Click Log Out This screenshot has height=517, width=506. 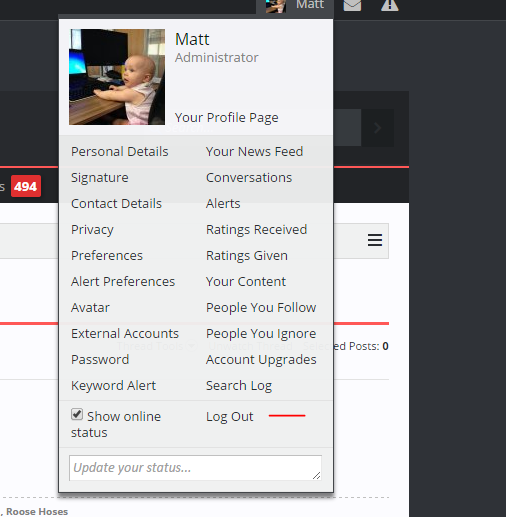(x=230, y=417)
